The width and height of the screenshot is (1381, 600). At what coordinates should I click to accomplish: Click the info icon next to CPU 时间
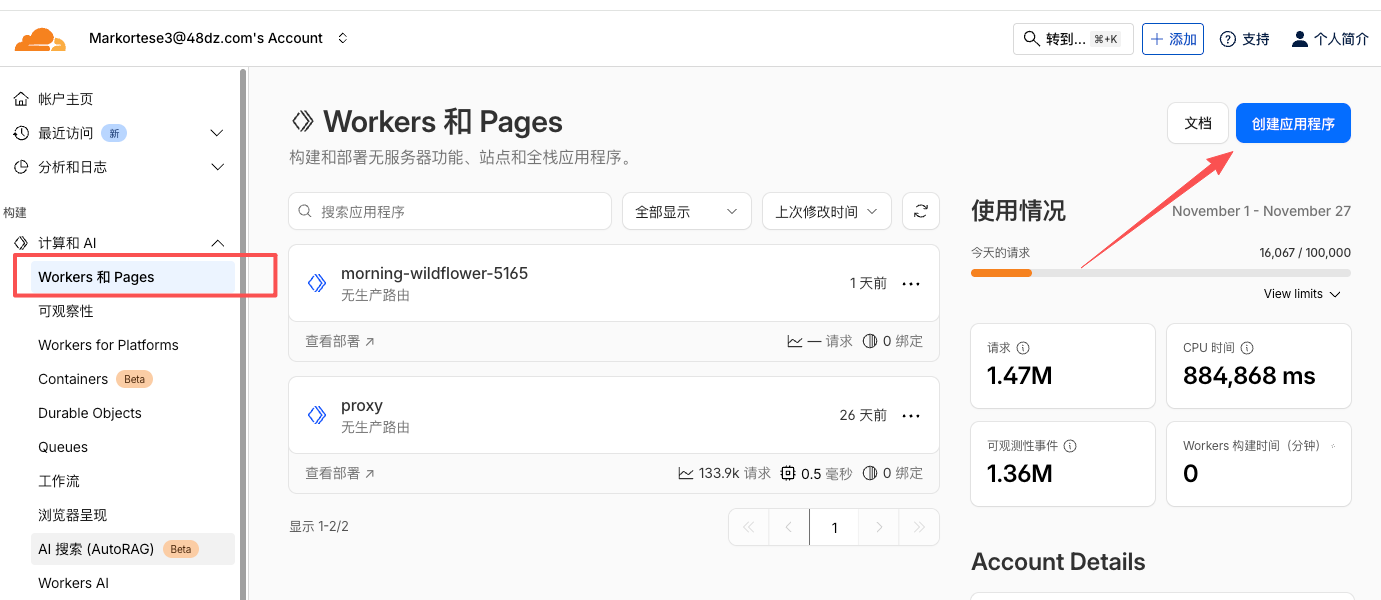(x=1246, y=348)
